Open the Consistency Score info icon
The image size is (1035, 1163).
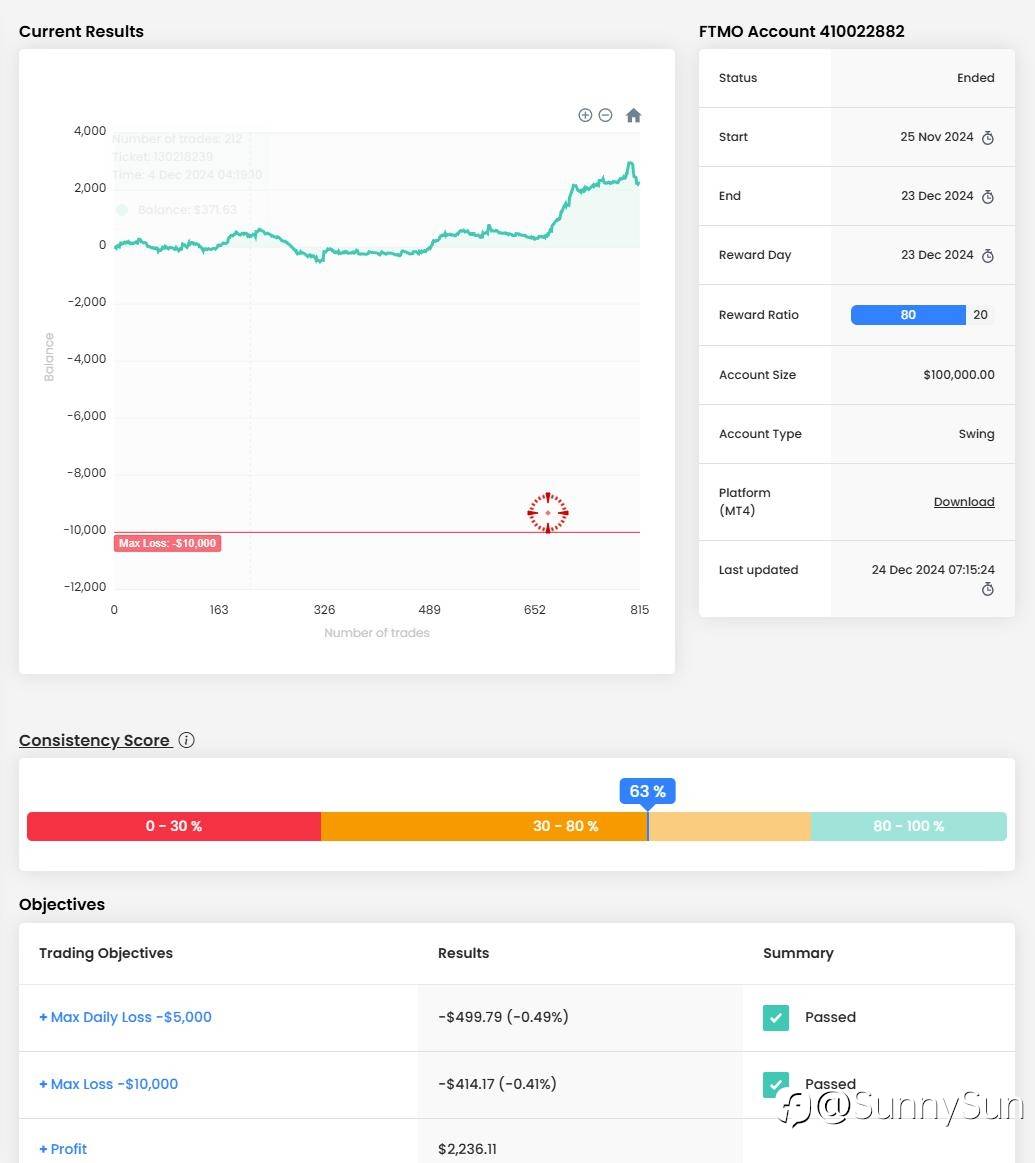click(187, 740)
